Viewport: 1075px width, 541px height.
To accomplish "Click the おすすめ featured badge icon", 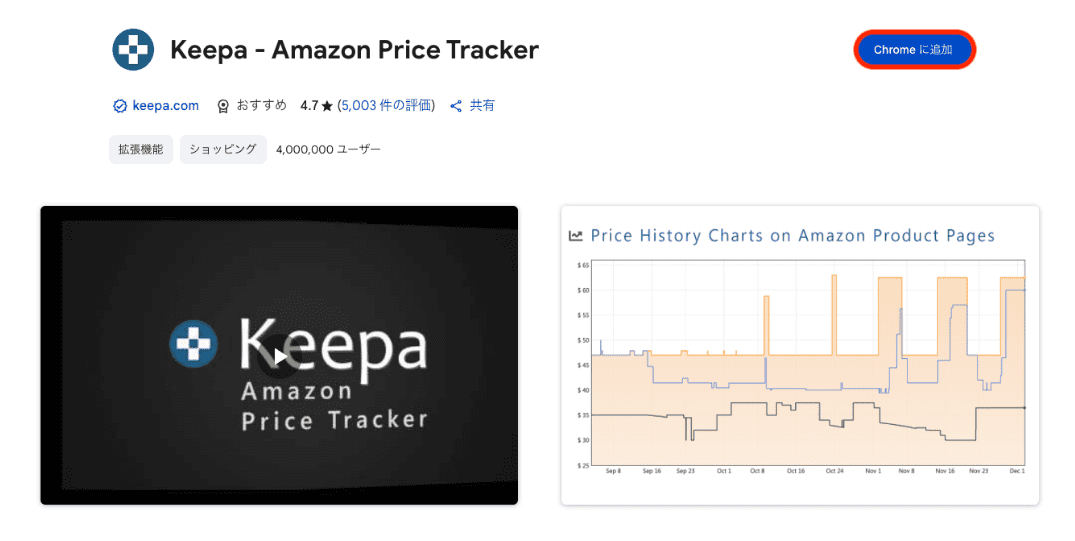I will [x=223, y=106].
